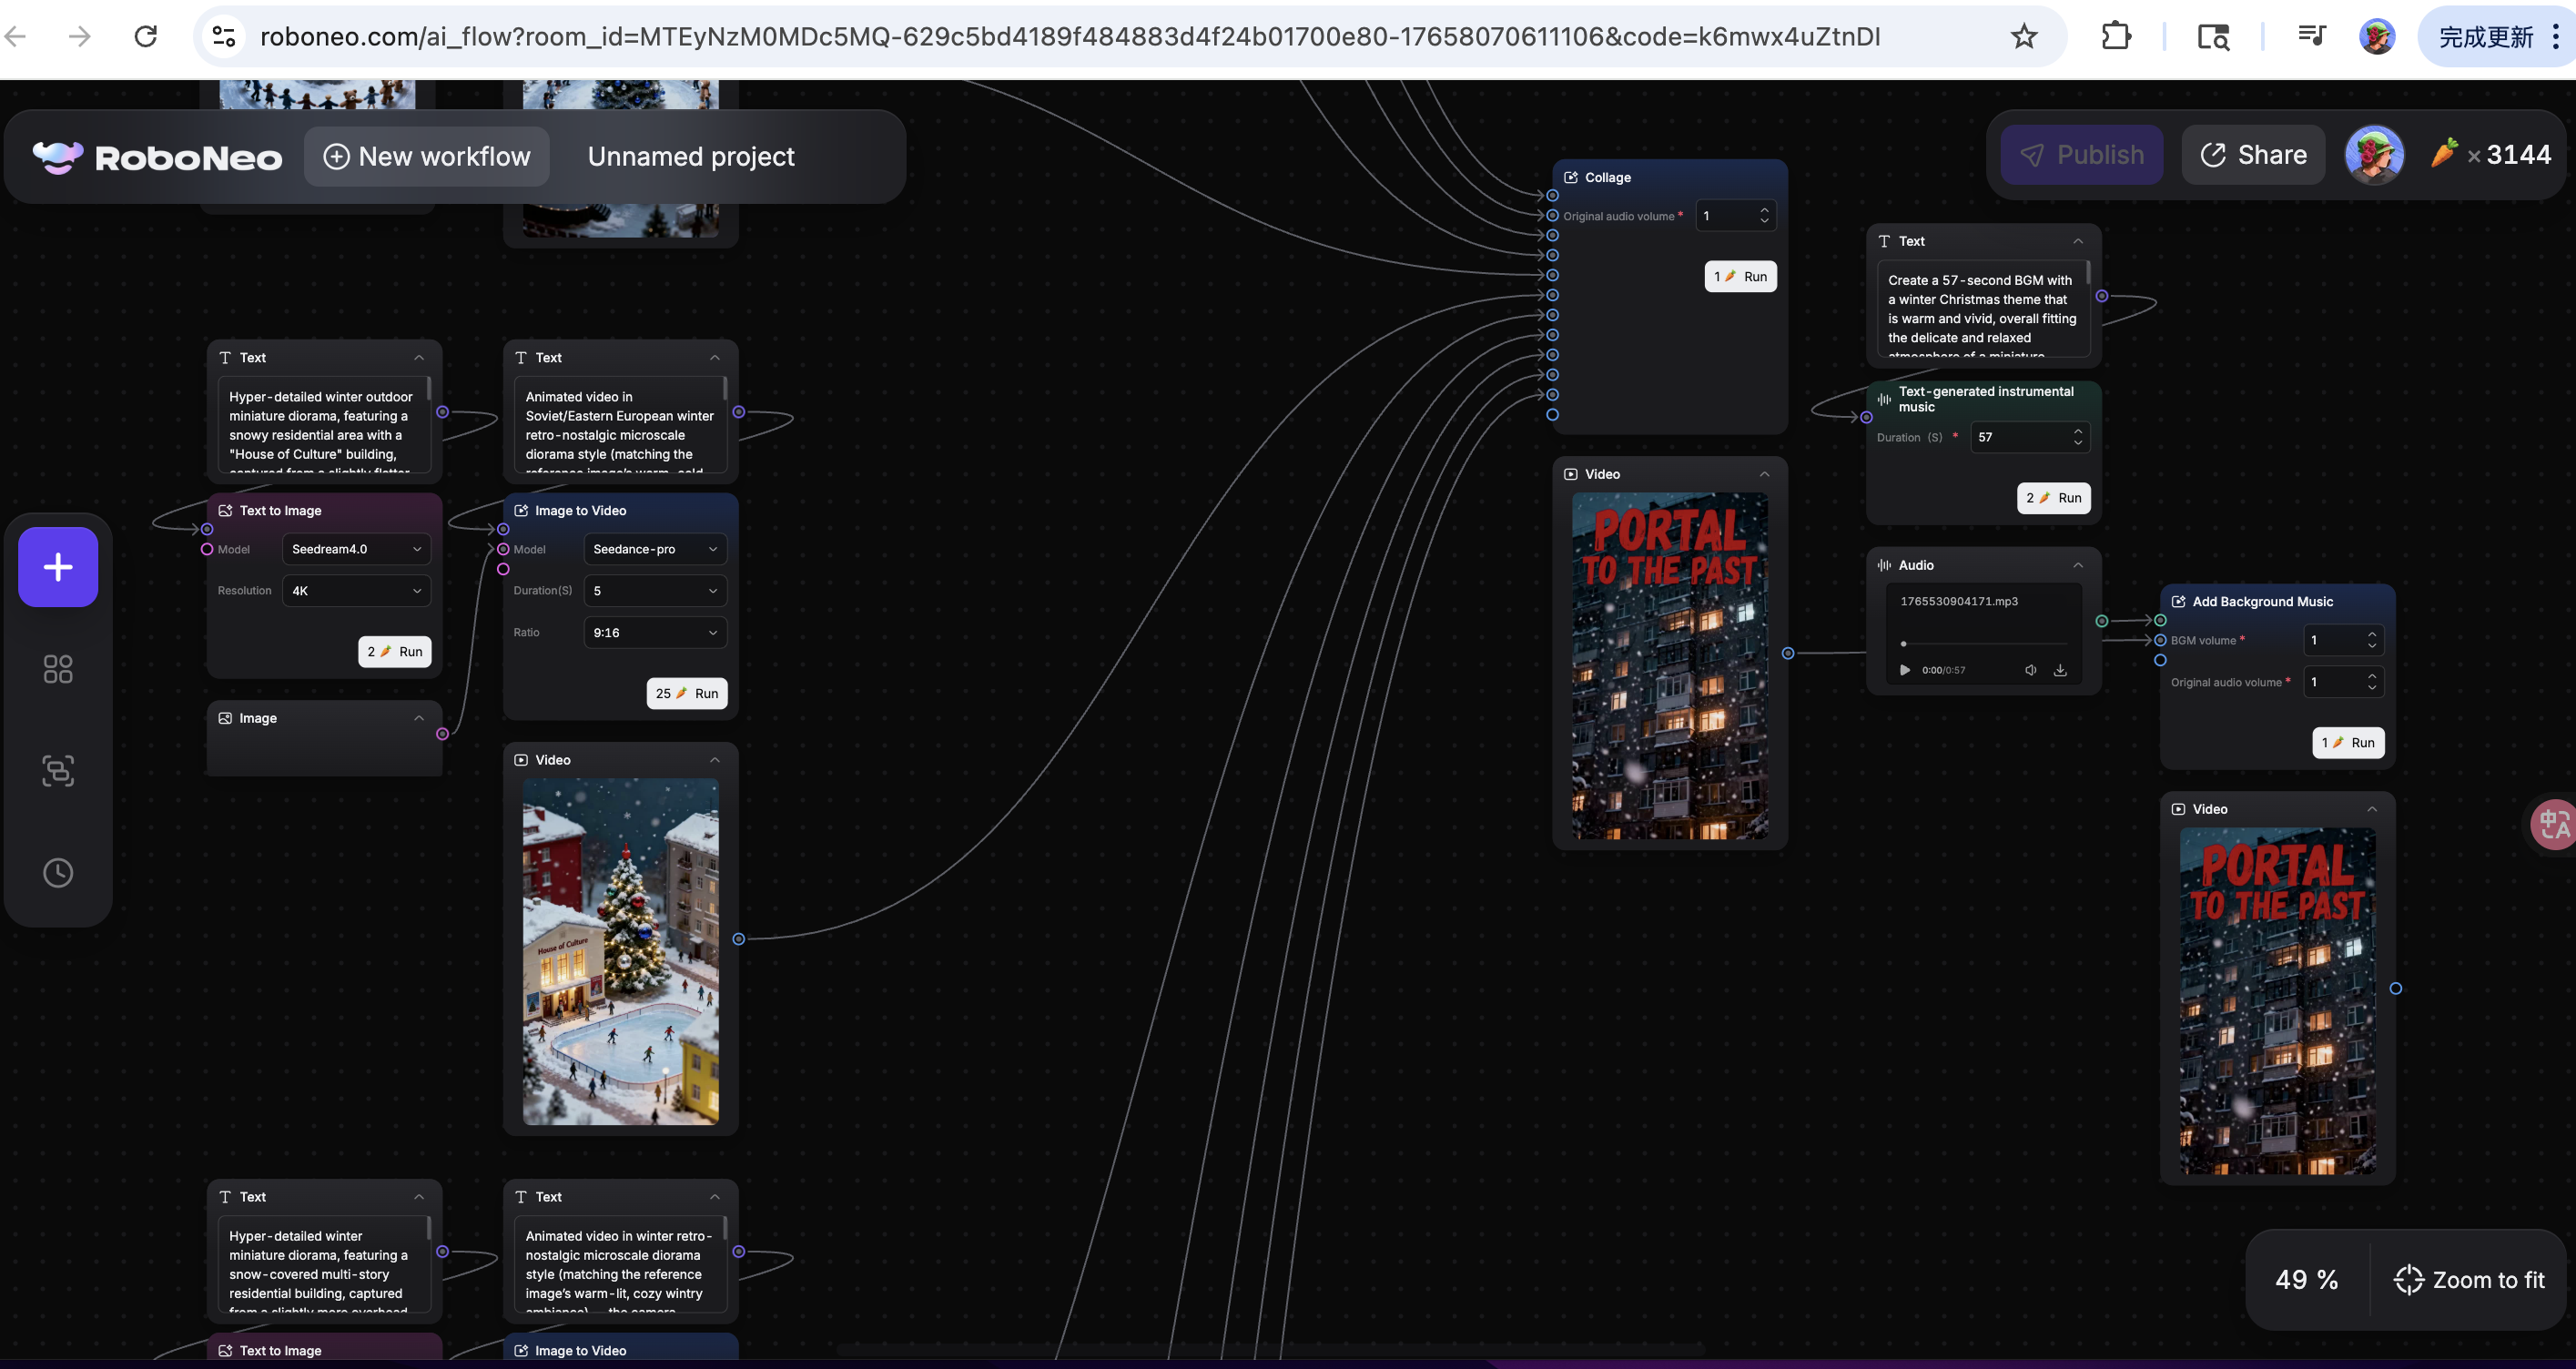Open the grid templates icon in sidebar
The width and height of the screenshot is (2576, 1369).
58,669
